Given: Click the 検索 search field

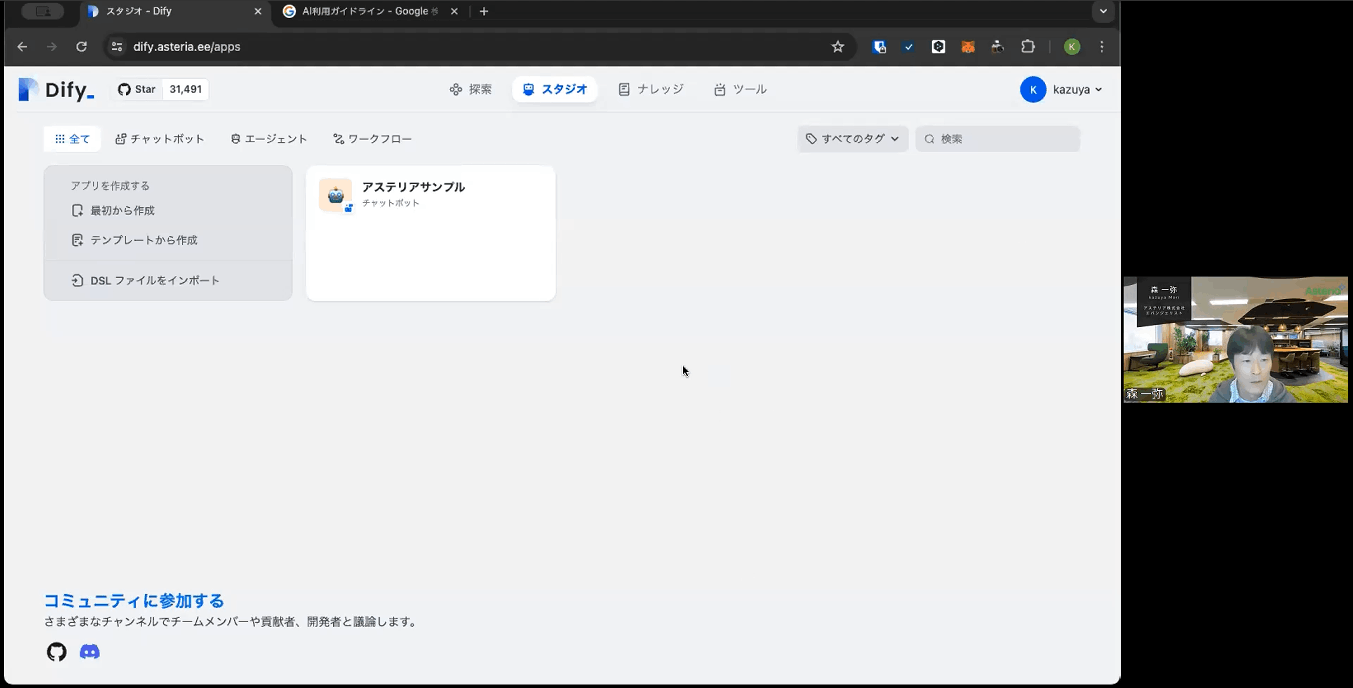Looking at the screenshot, I should tap(998, 139).
